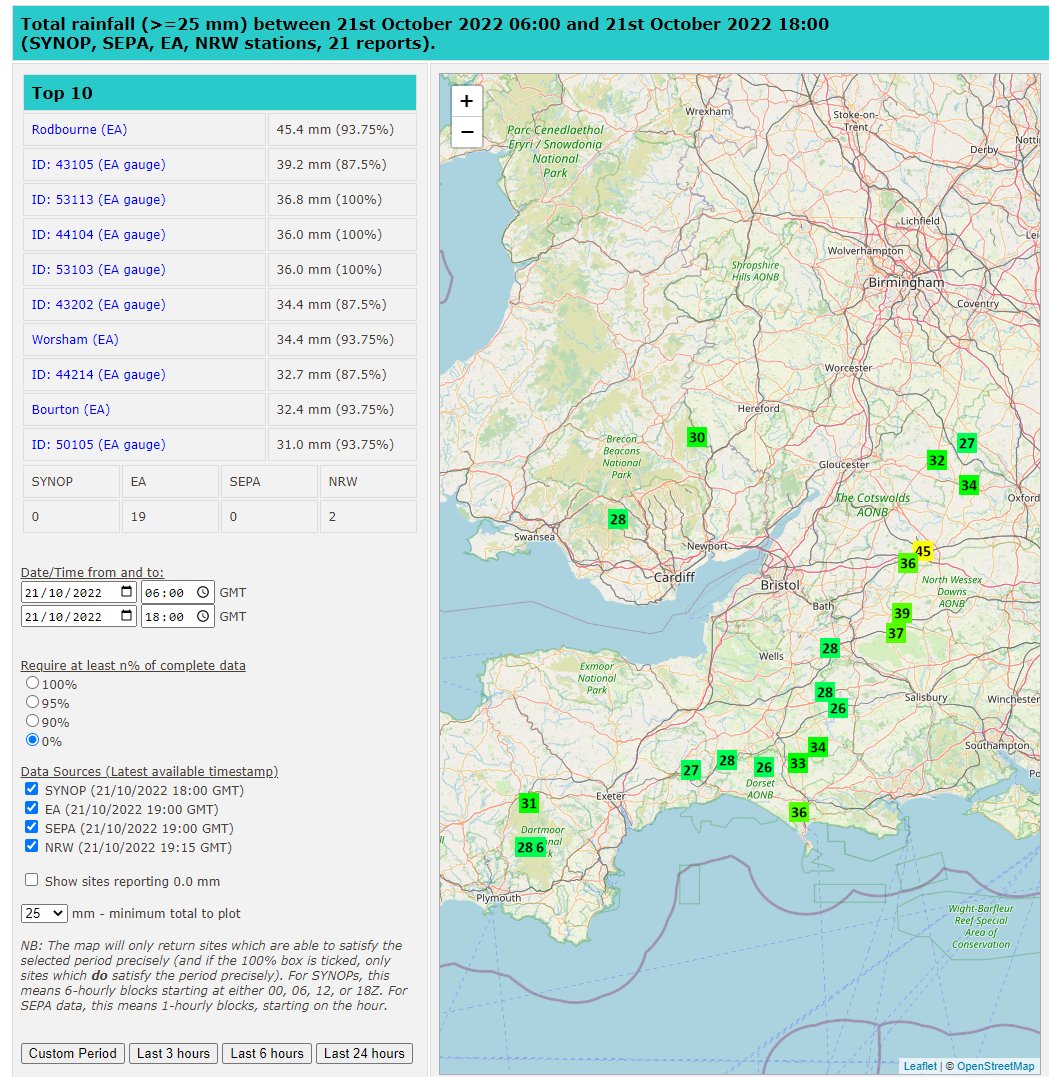Screen dimensions: 1049x1077
Task: Select the 90% complete data option
Action: [32, 721]
